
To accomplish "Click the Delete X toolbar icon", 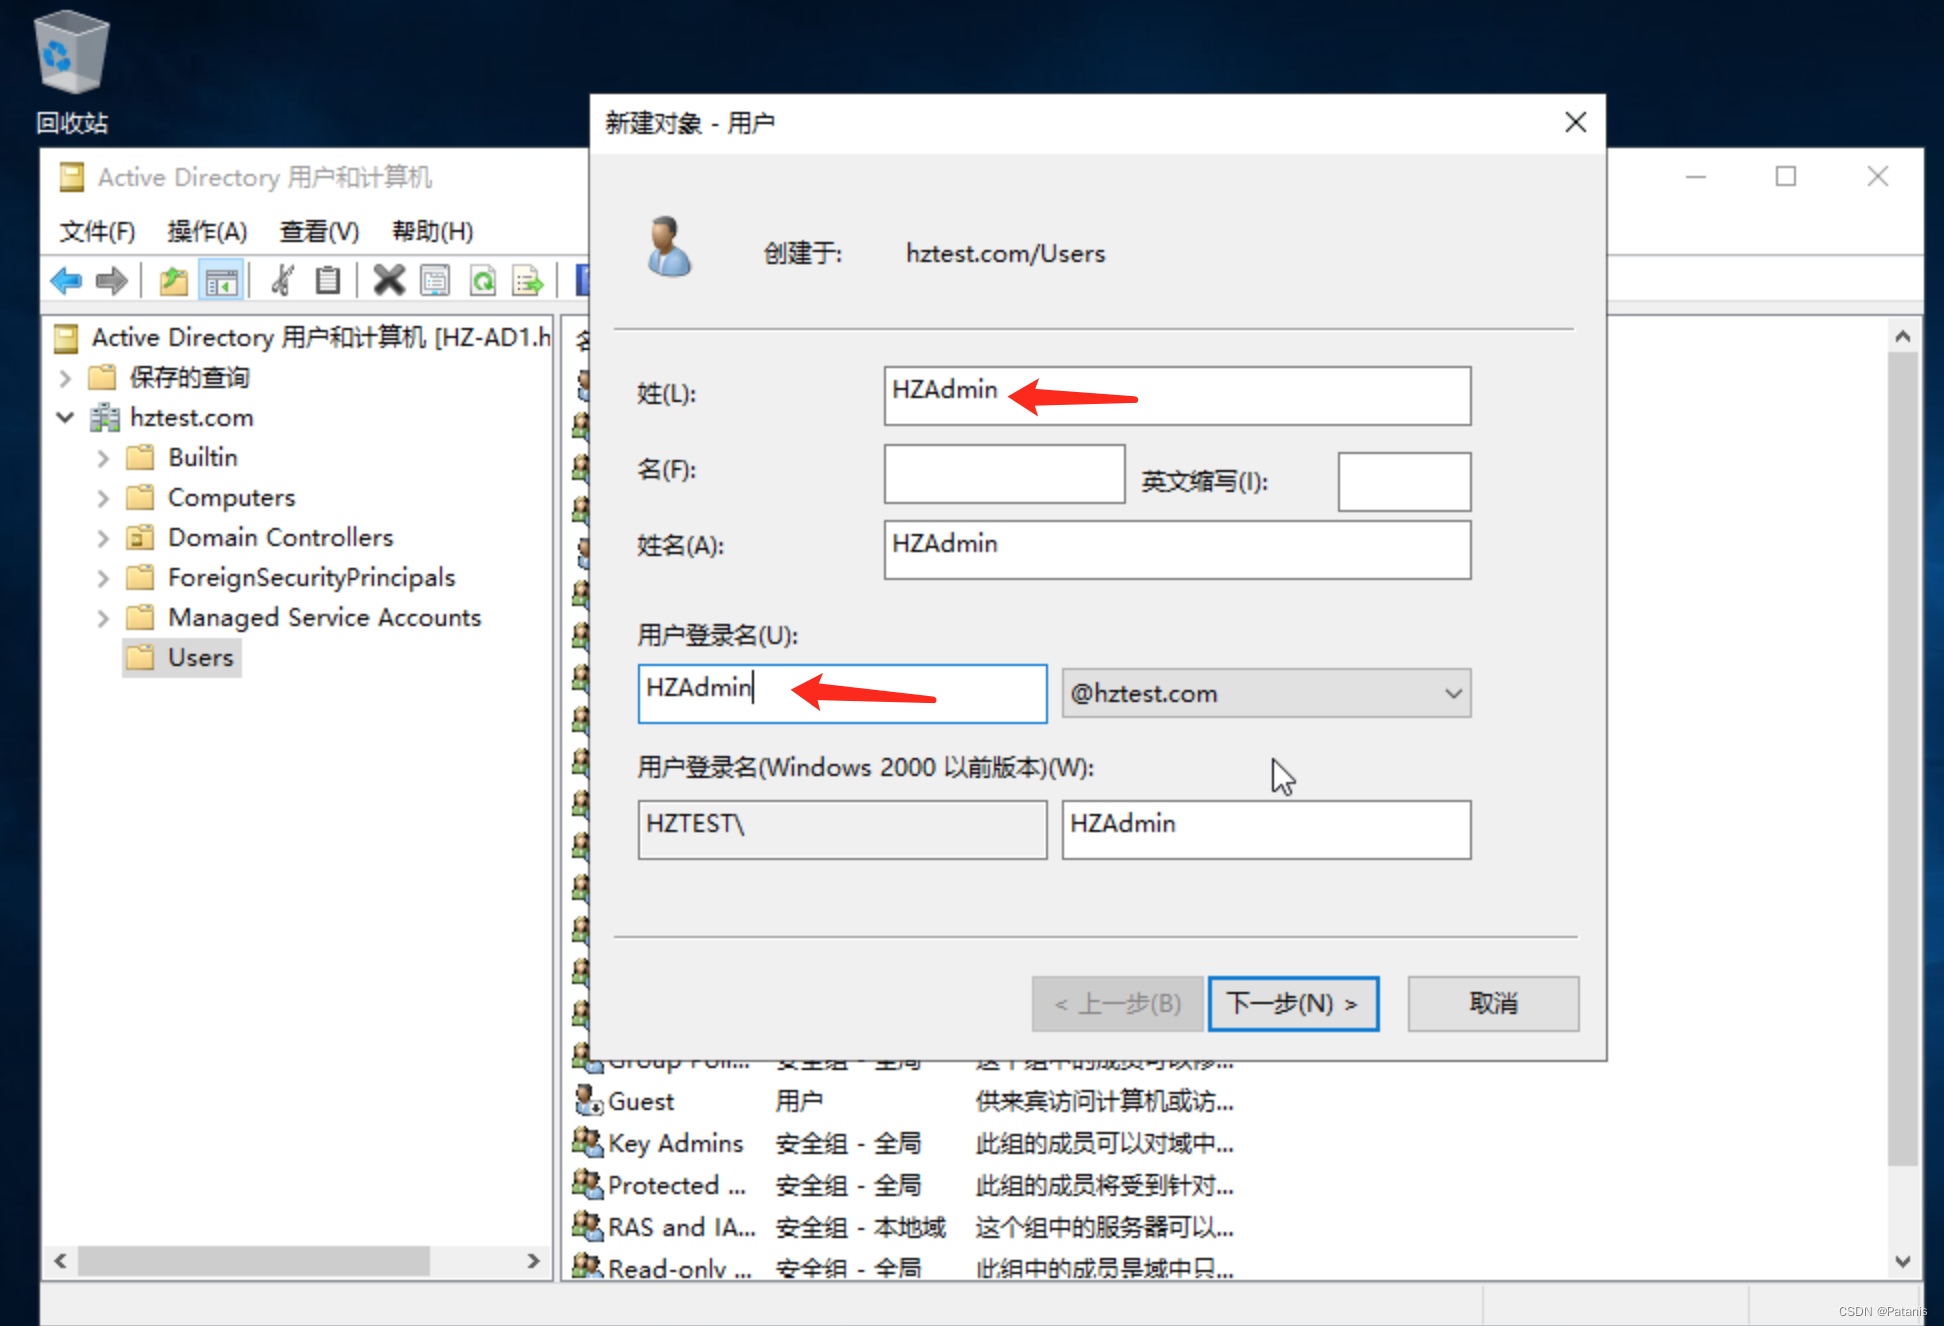I will [388, 281].
